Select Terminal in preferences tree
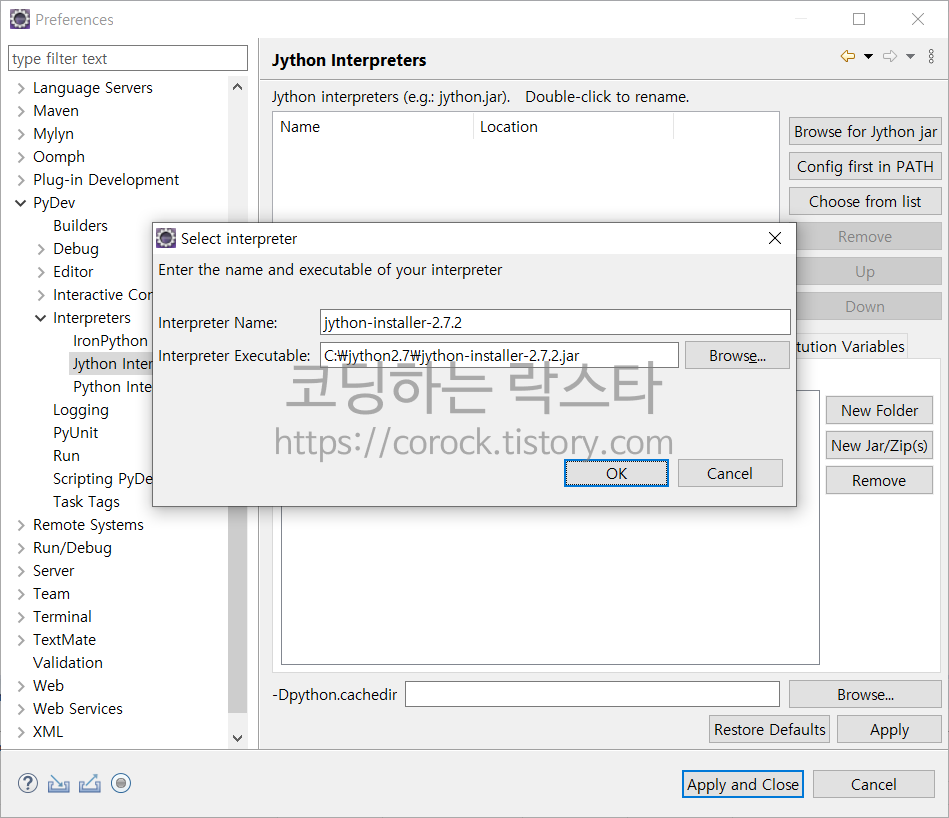The height and width of the screenshot is (818, 949). (x=62, y=617)
